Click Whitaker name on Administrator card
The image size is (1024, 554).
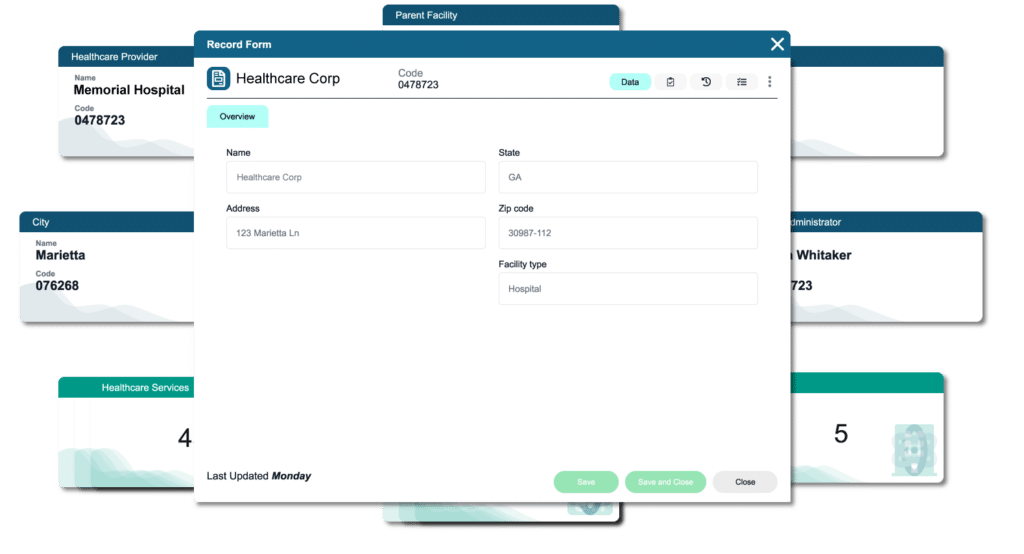pyautogui.click(x=823, y=255)
